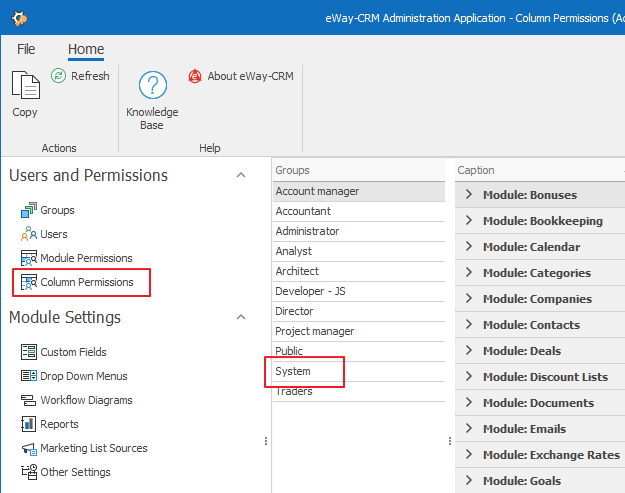
Task: Click the Groups column header
Action: pyautogui.click(x=359, y=170)
